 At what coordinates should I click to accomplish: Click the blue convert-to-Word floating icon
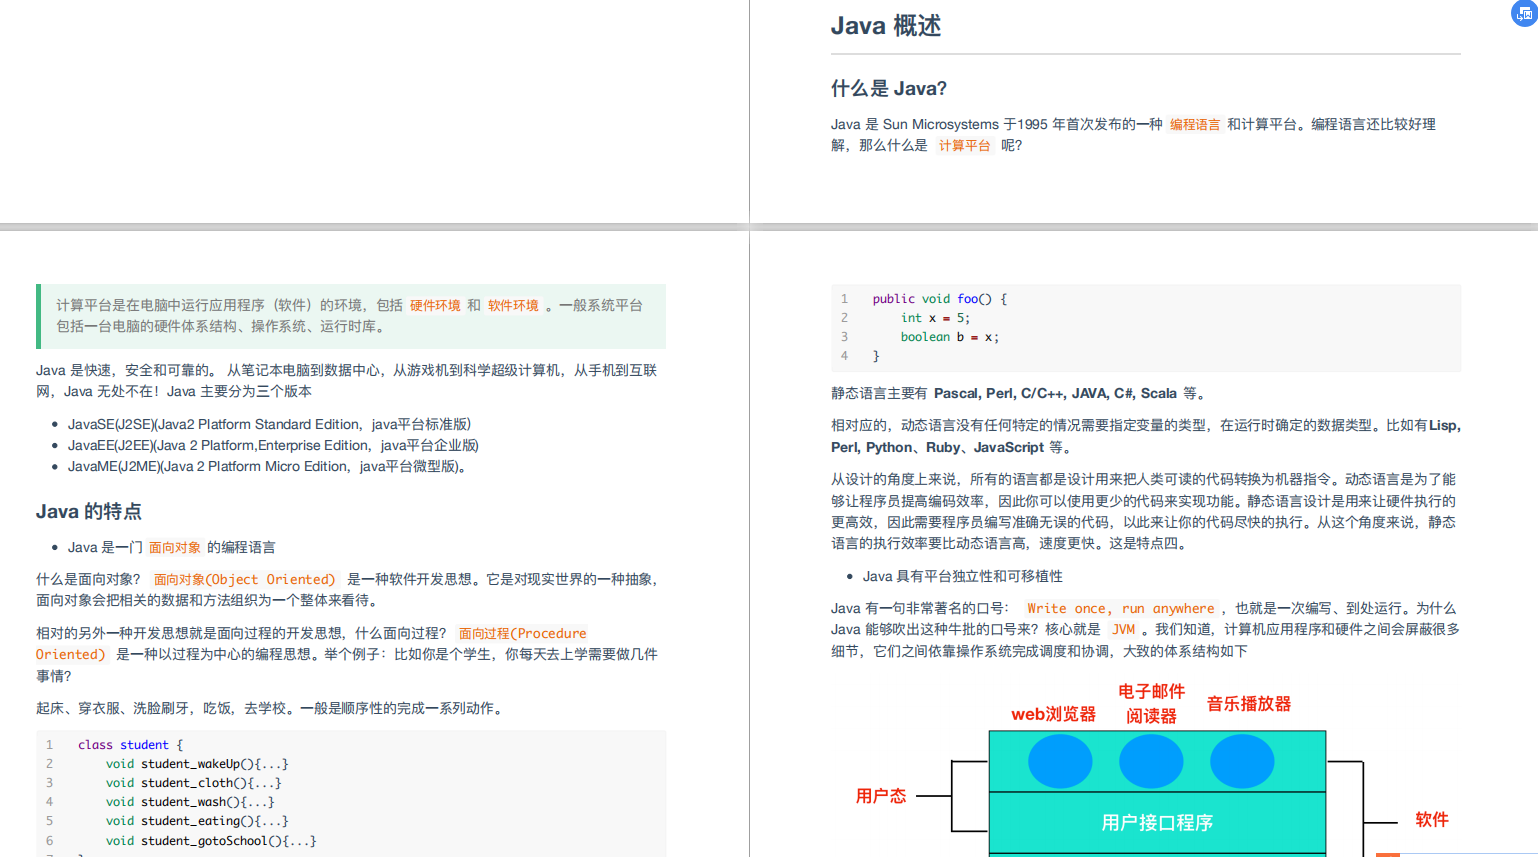[x=1524, y=13]
